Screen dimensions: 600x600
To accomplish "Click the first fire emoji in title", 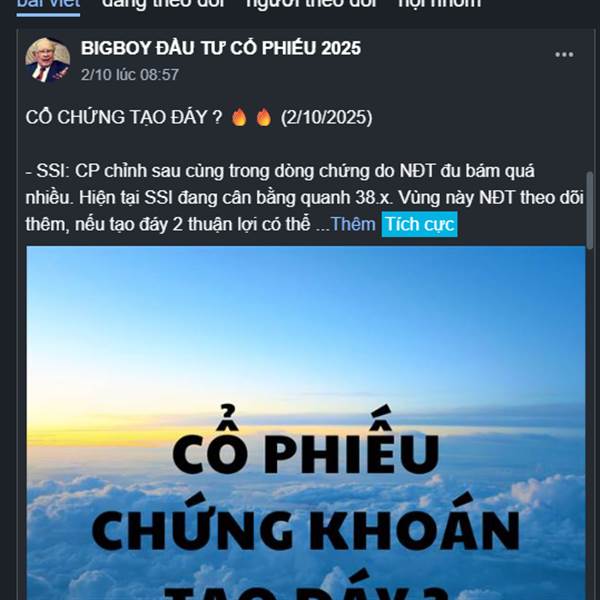I will point(240,117).
